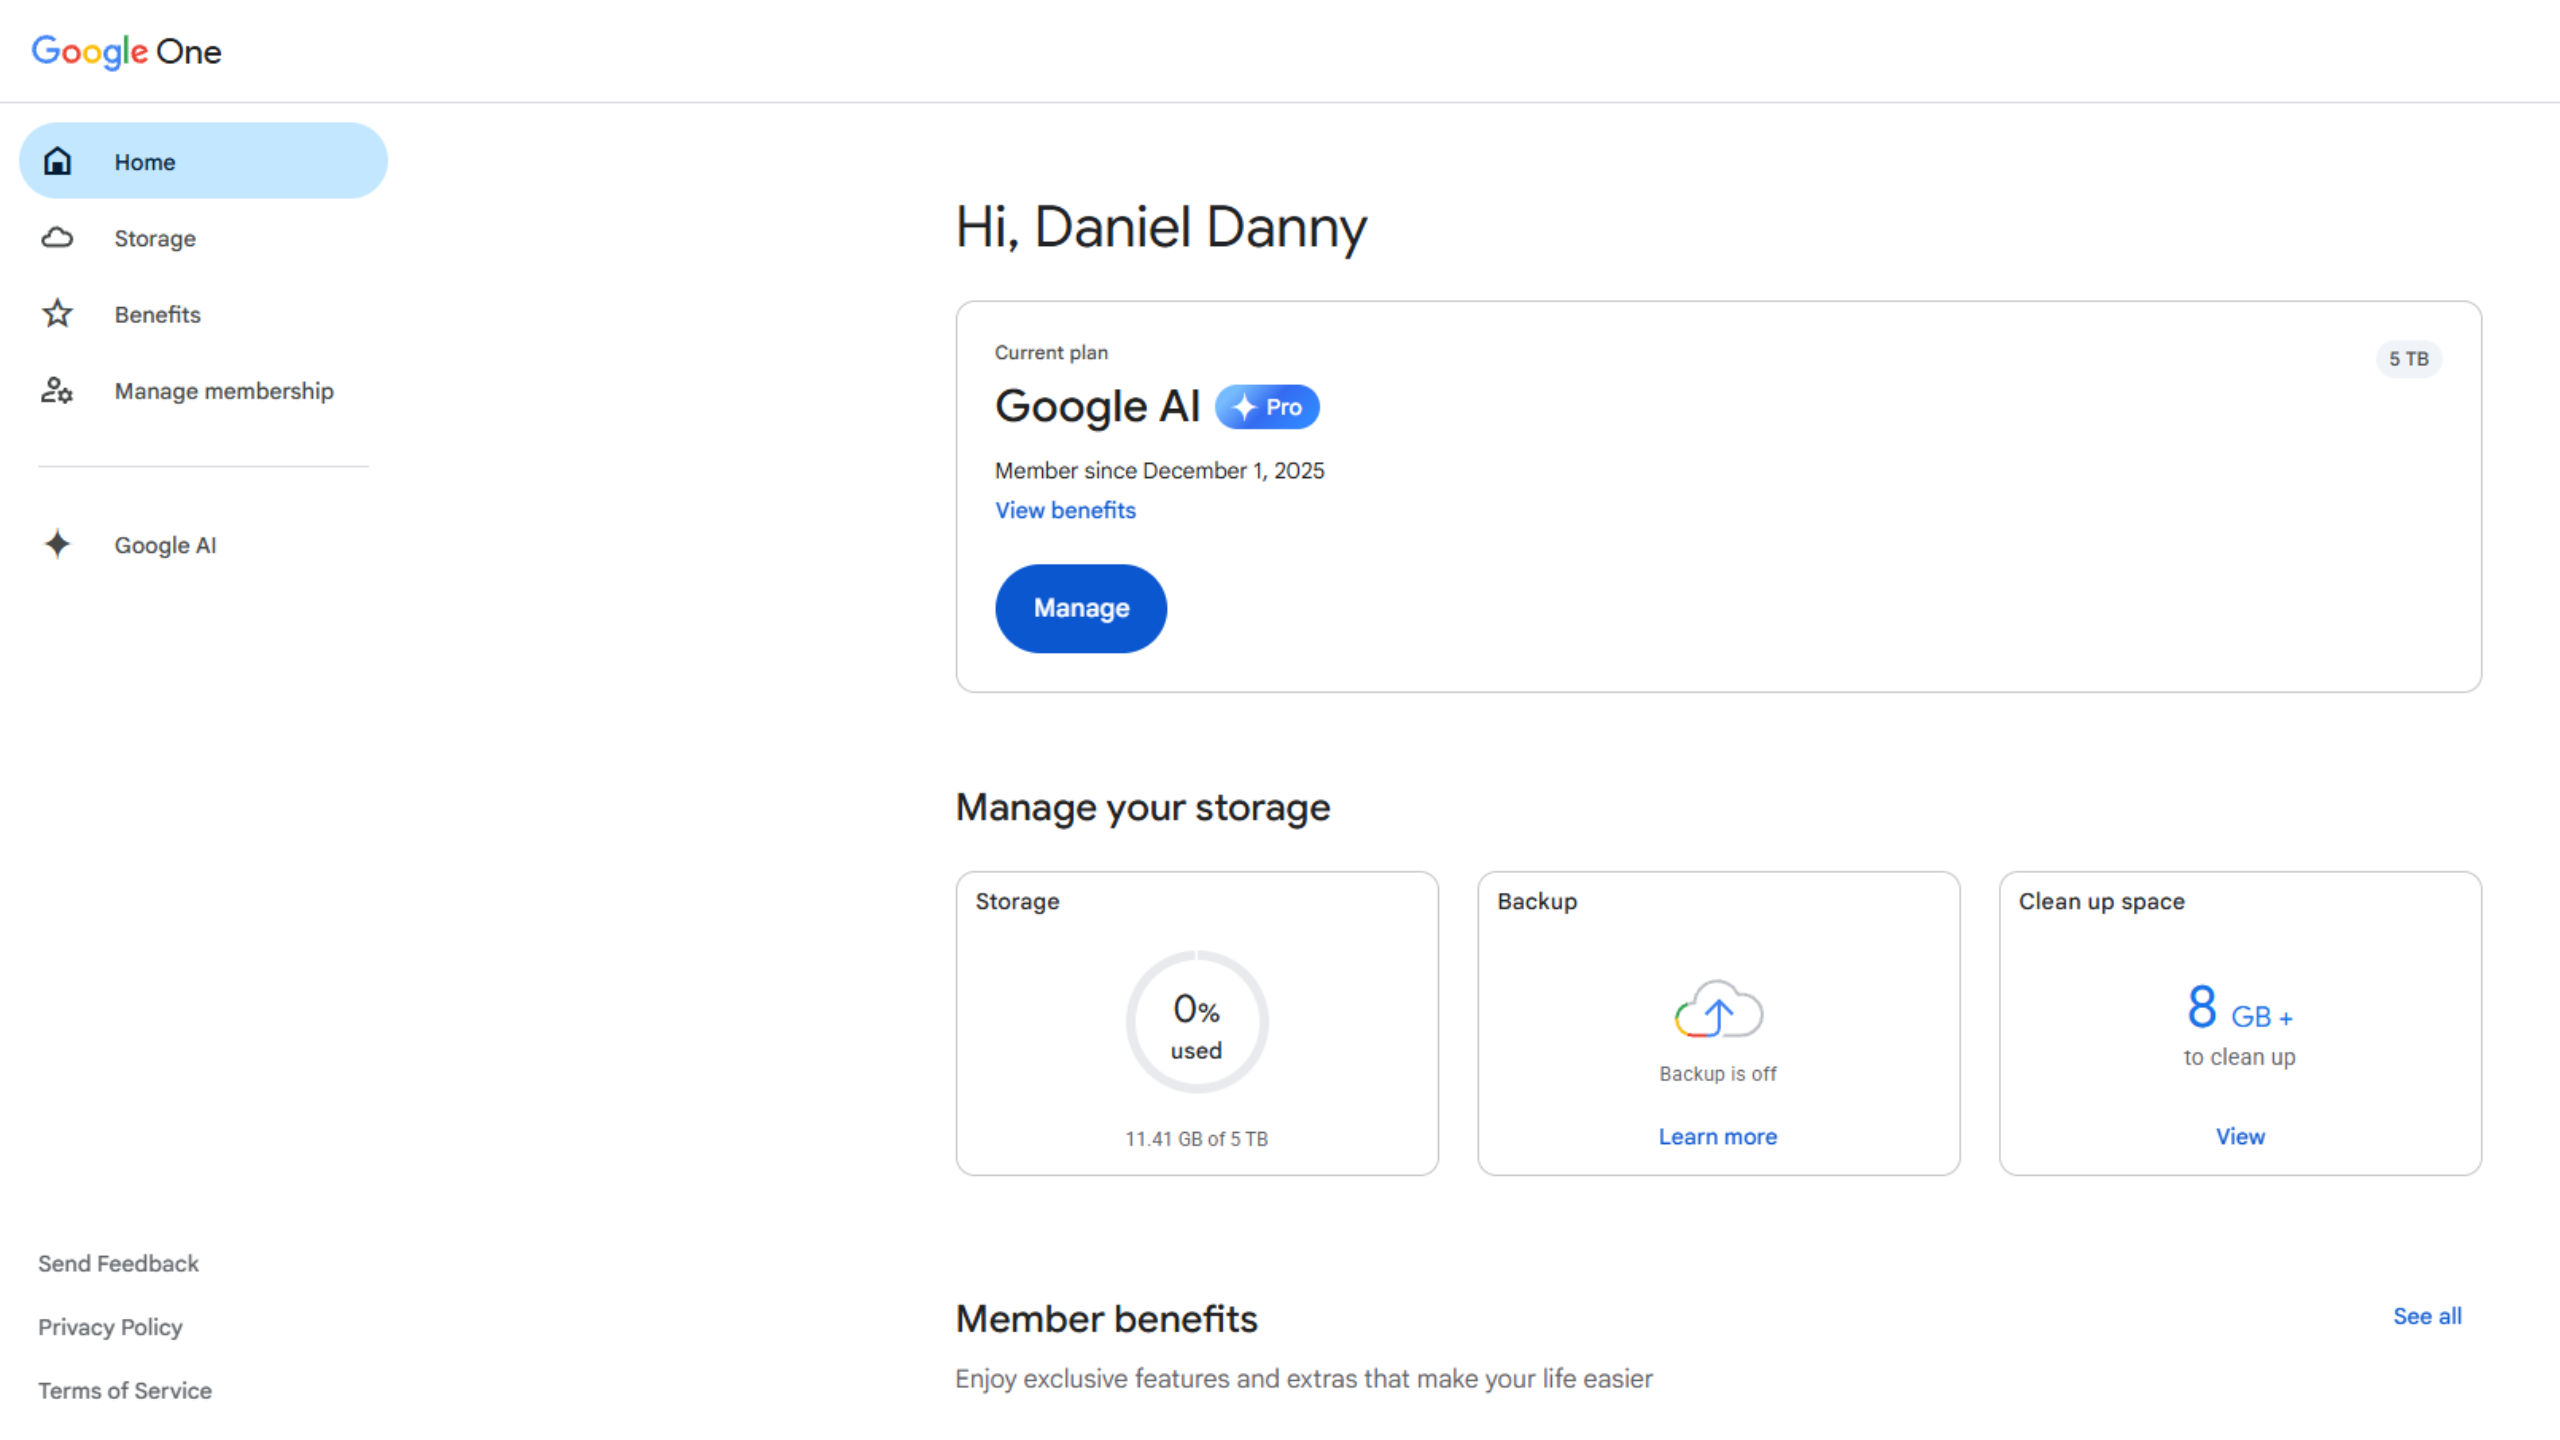This screenshot has width=2560, height=1440.
Task: Open the Home menu item
Action: pyautogui.click(x=203, y=161)
